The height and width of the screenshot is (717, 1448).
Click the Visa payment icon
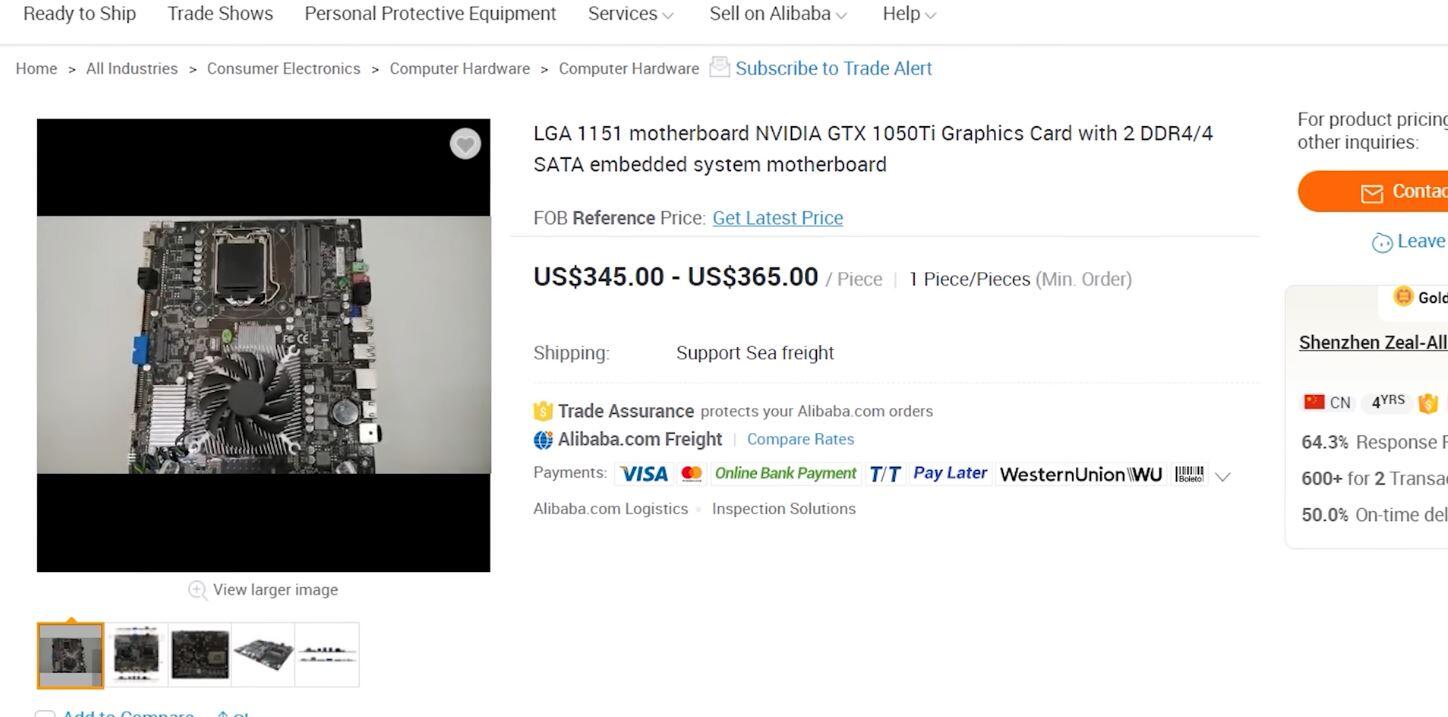coord(643,474)
